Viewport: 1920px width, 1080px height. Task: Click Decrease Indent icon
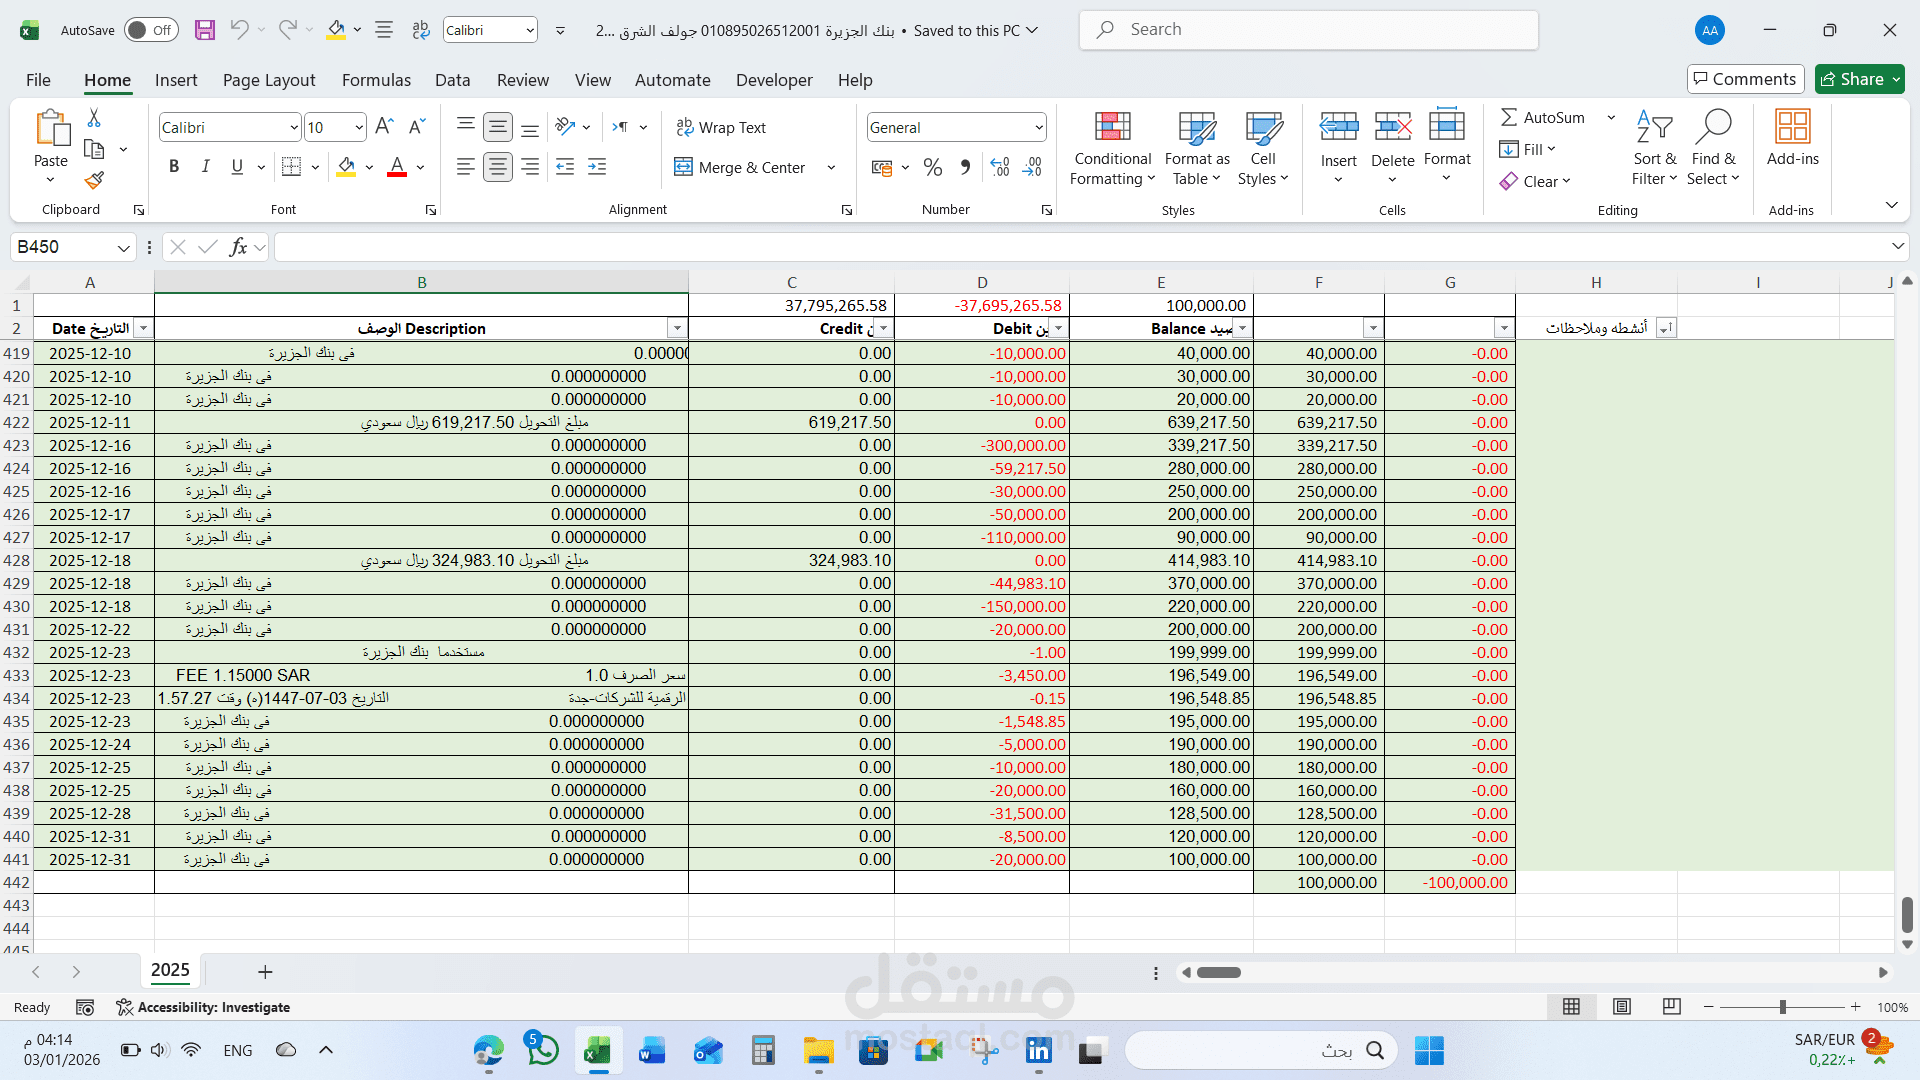pyautogui.click(x=565, y=167)
